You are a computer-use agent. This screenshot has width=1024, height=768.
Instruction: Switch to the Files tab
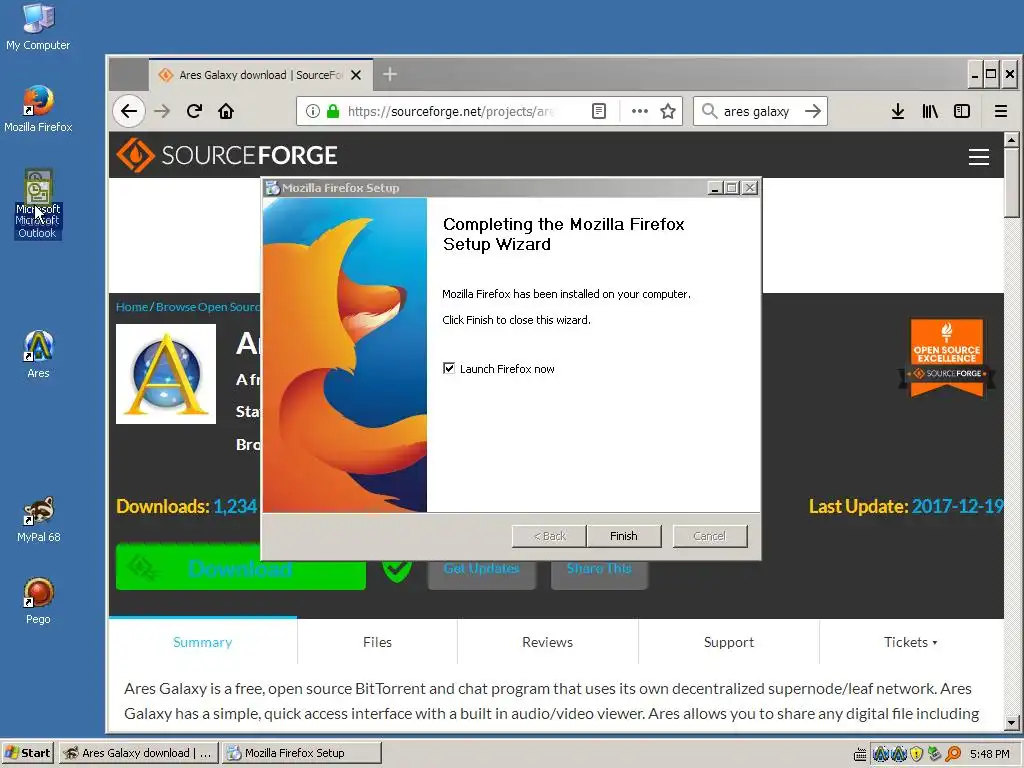pos(377,642)
